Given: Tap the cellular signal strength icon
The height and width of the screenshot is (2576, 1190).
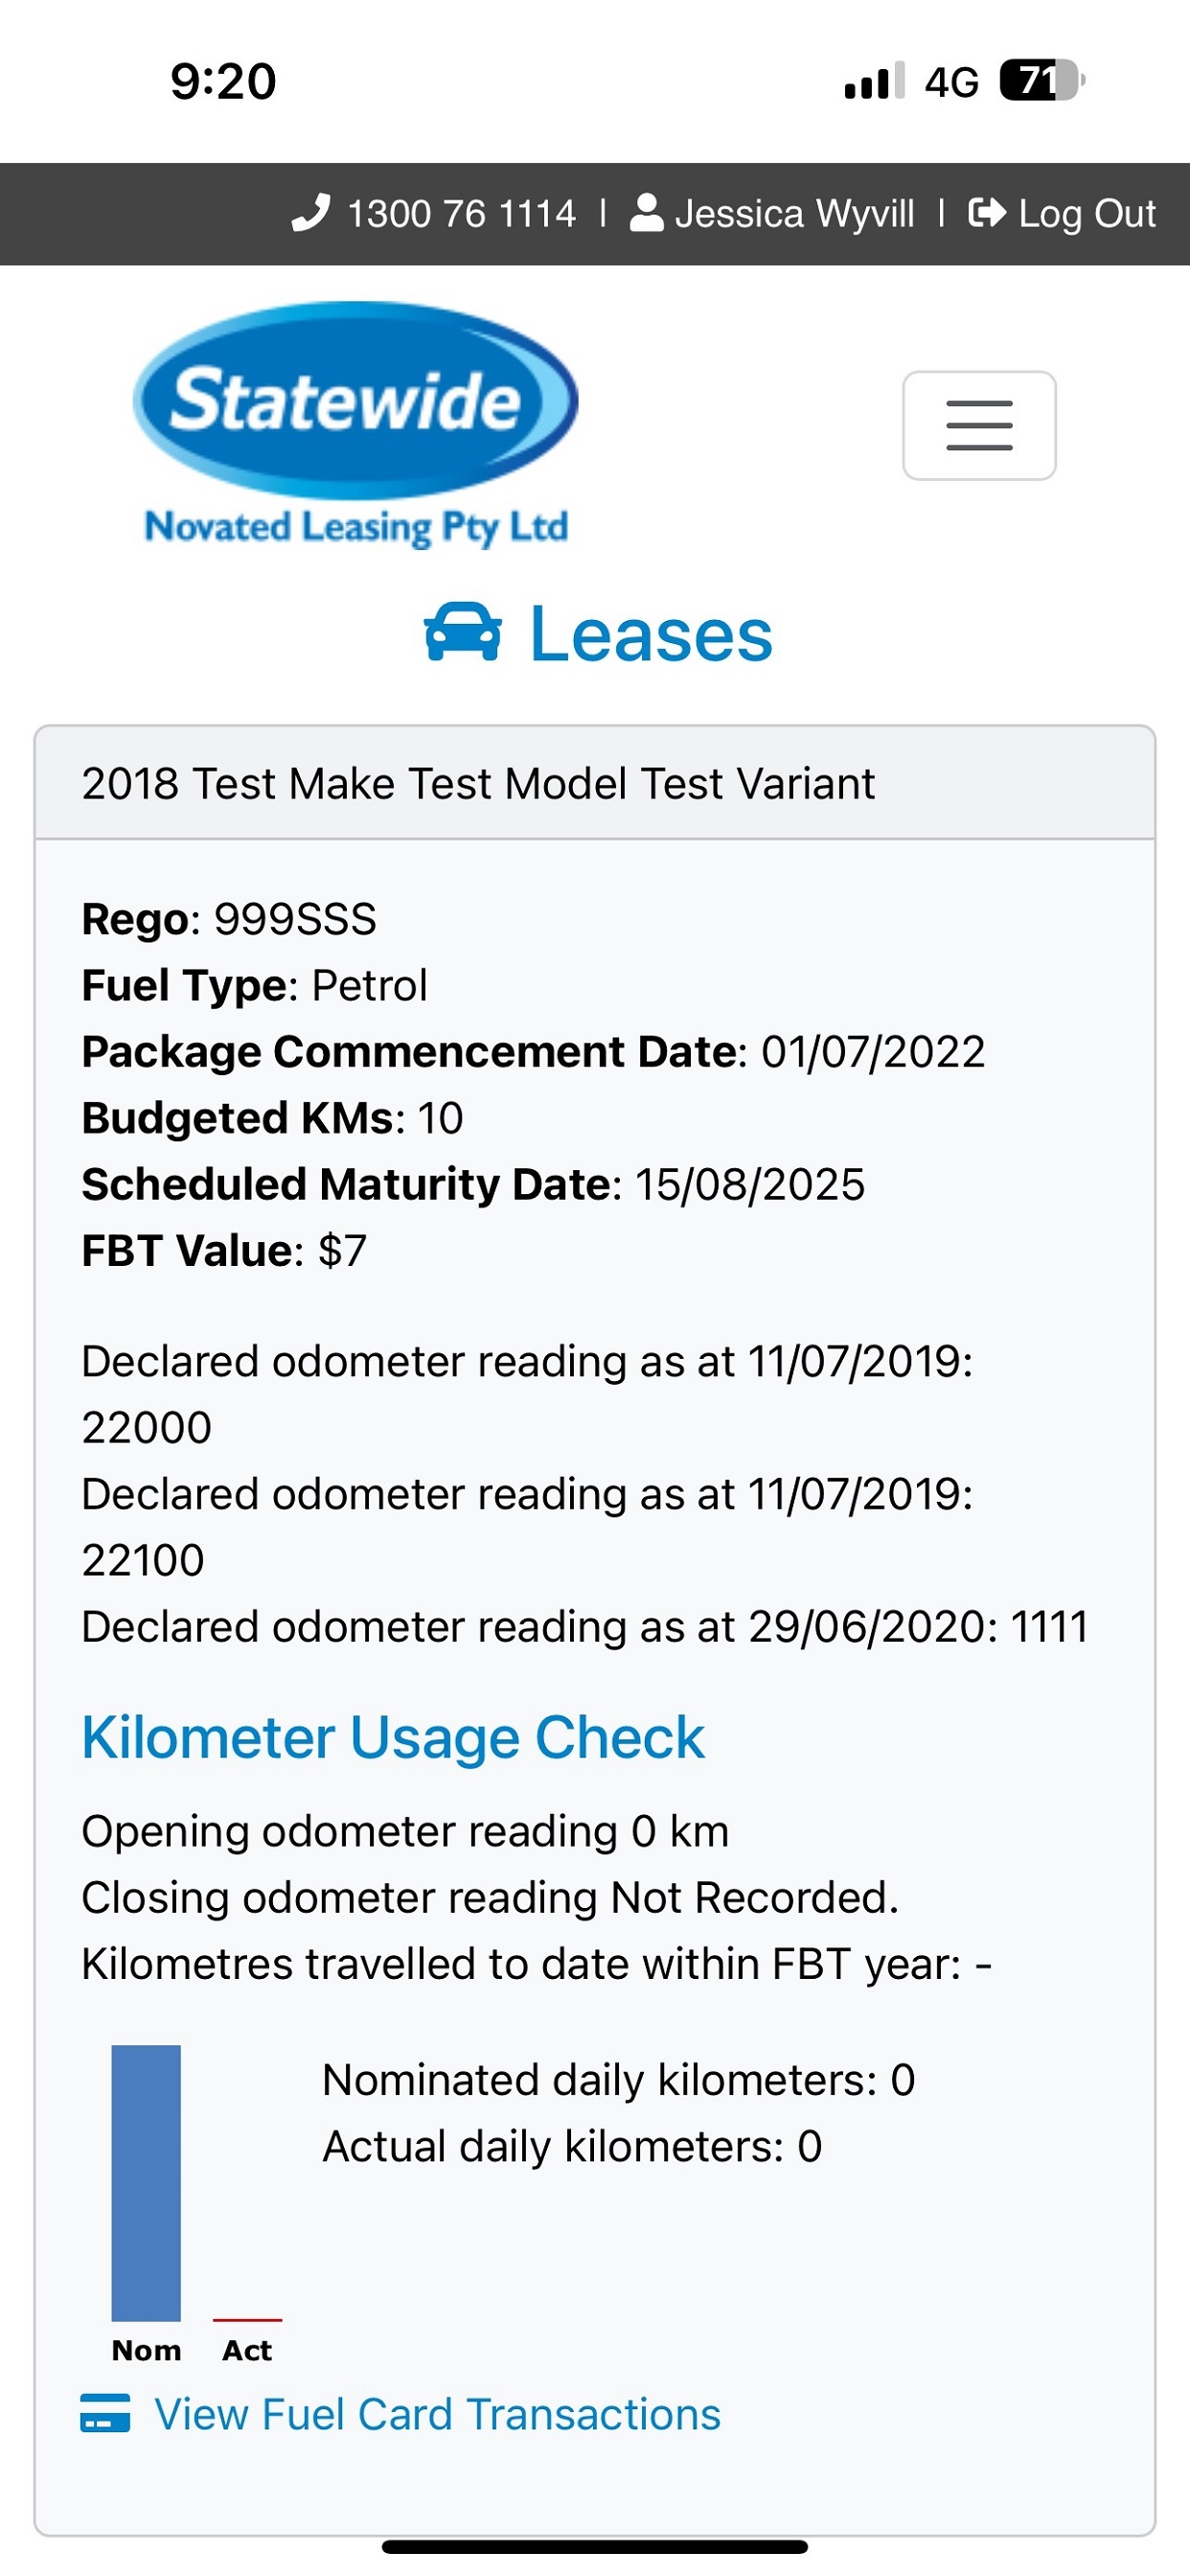Looking at the screenshot, I should (x=874, y=81).
